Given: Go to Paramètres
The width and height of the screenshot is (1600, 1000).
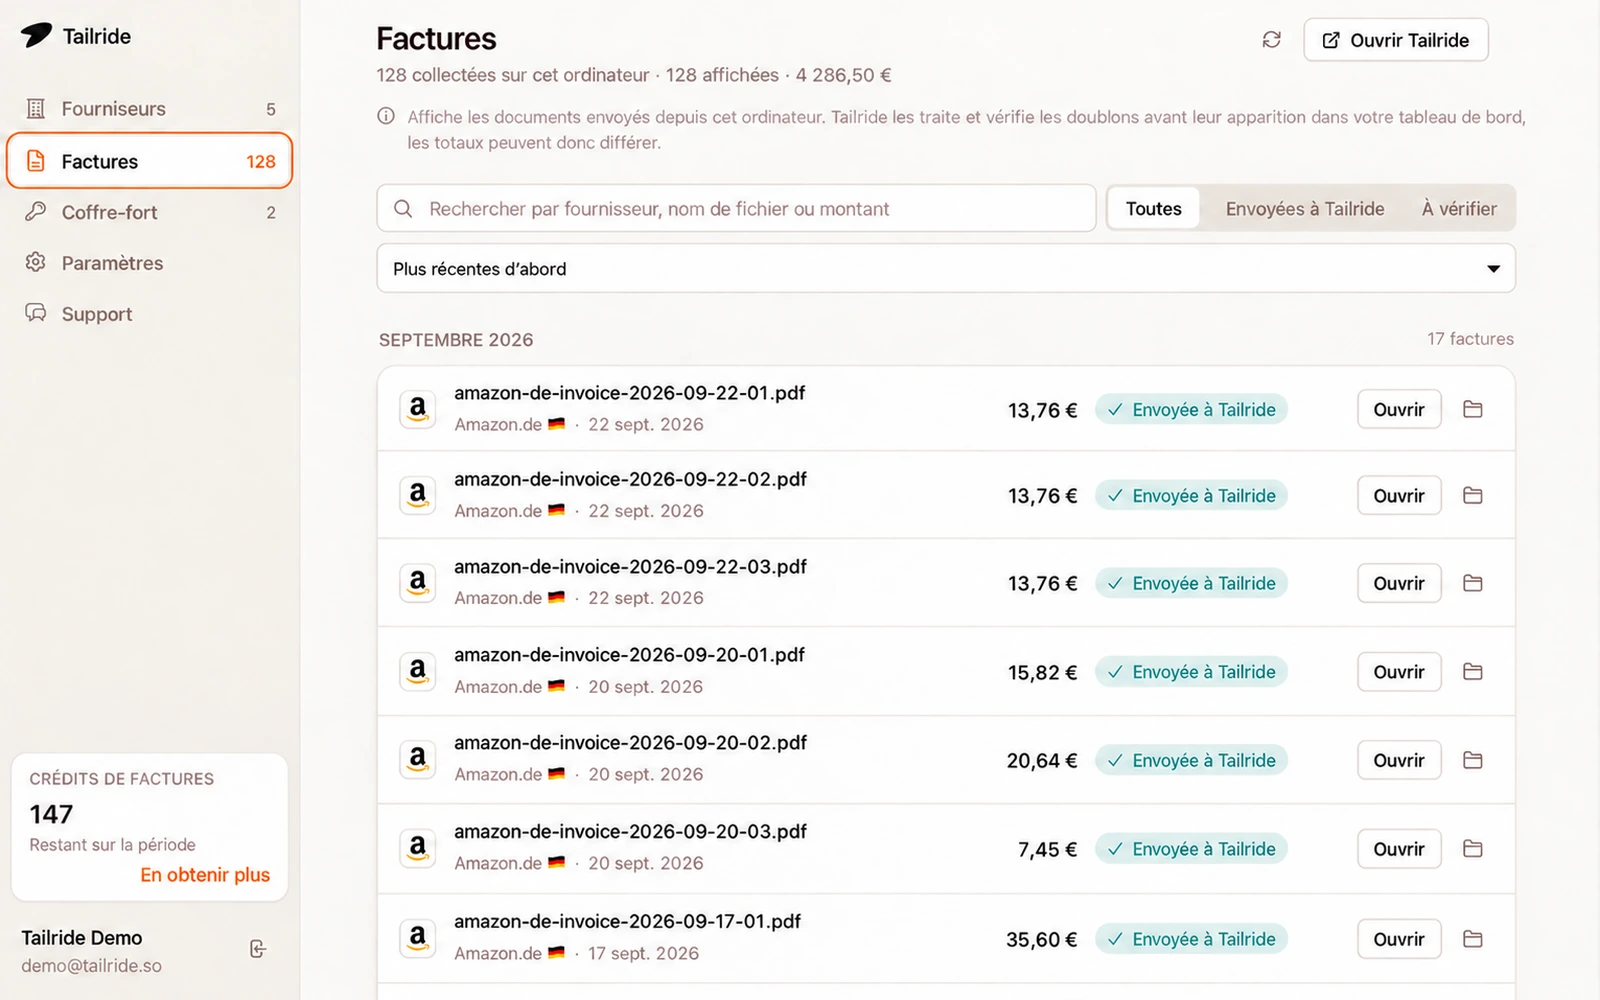Looking at the screenshot, I should point(149,263).
